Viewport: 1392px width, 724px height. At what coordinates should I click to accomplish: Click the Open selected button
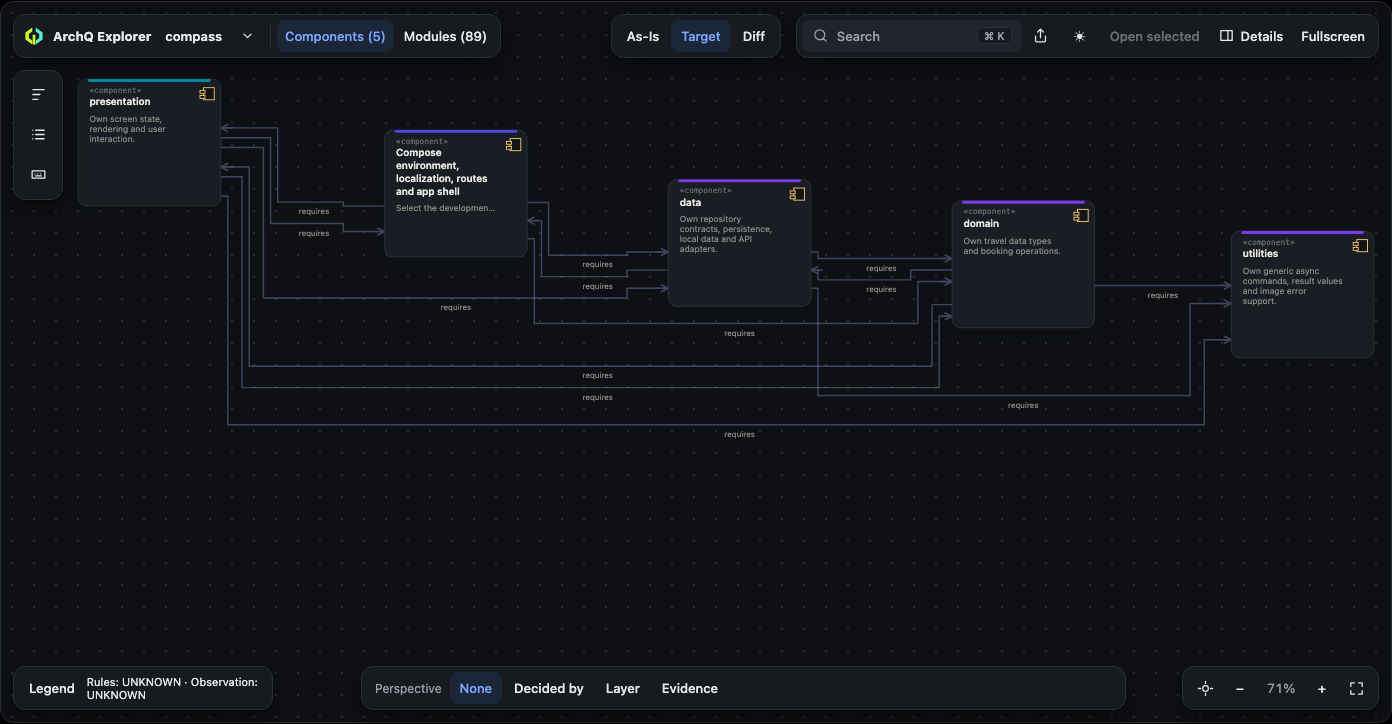click(x=1154, y=36)
